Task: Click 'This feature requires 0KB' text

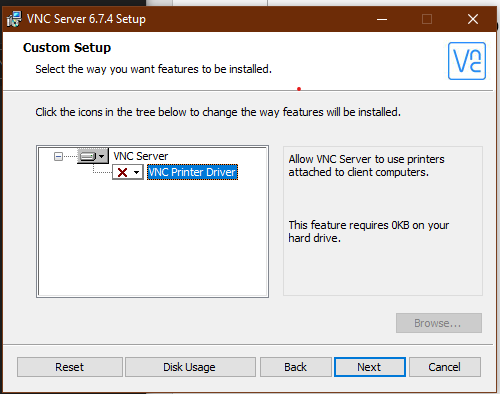Action: pos(369,232)
